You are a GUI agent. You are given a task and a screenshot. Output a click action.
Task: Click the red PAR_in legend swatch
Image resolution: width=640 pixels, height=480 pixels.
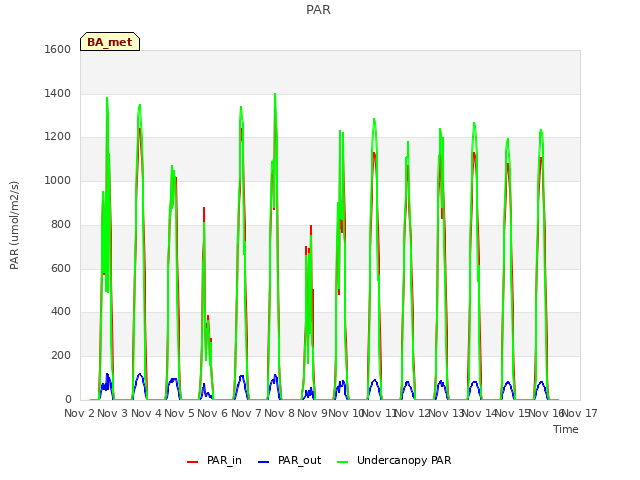click(x=192, y=462)
